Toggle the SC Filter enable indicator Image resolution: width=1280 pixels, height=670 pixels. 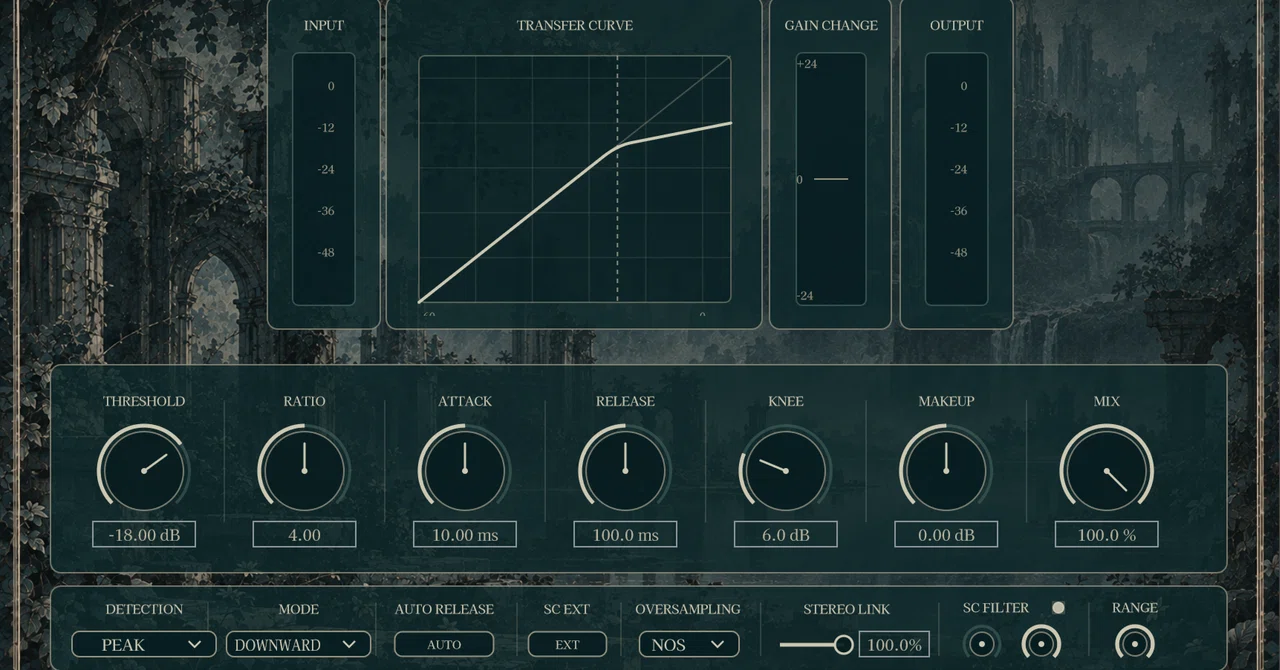point(1058,607)
